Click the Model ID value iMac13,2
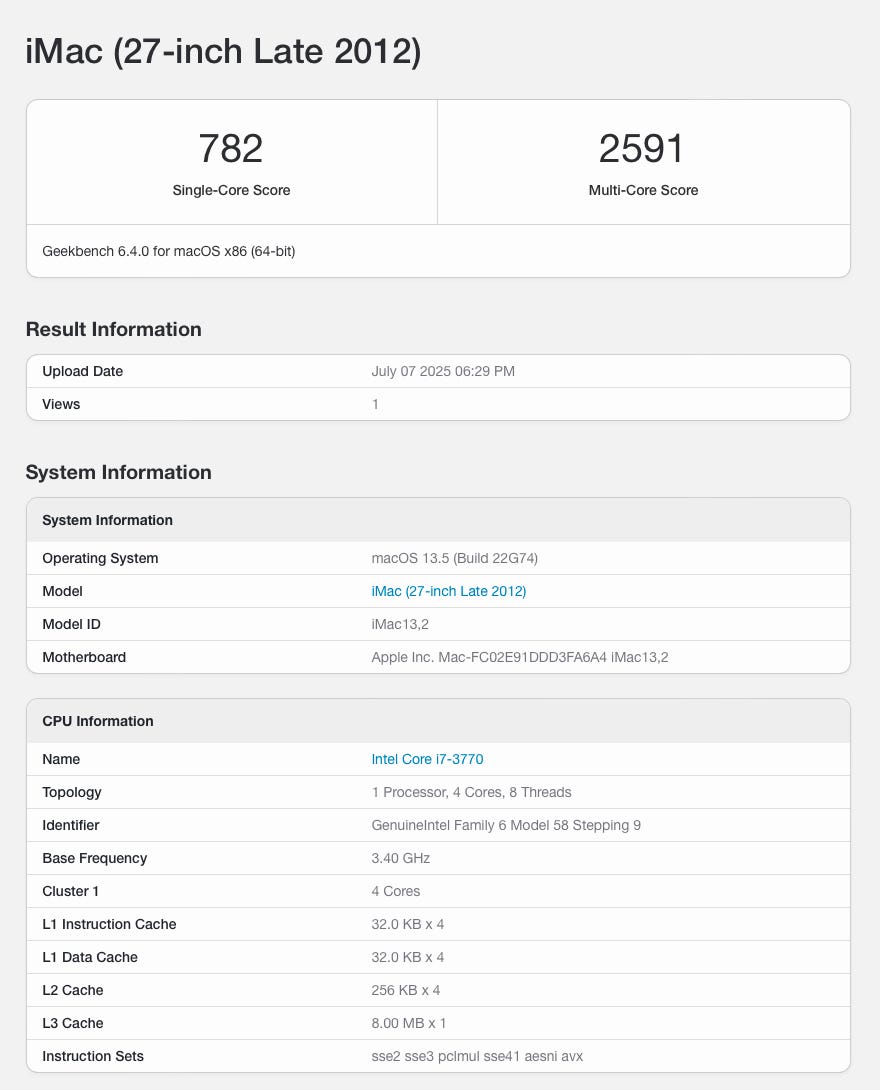 pos(400,624)
